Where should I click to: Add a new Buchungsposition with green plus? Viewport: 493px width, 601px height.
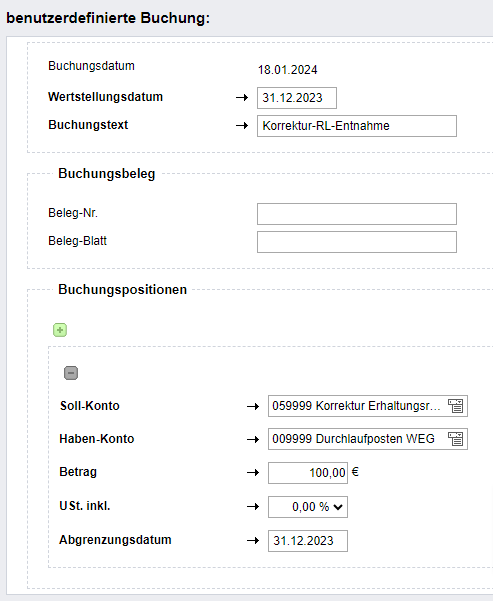pos(60,330)
